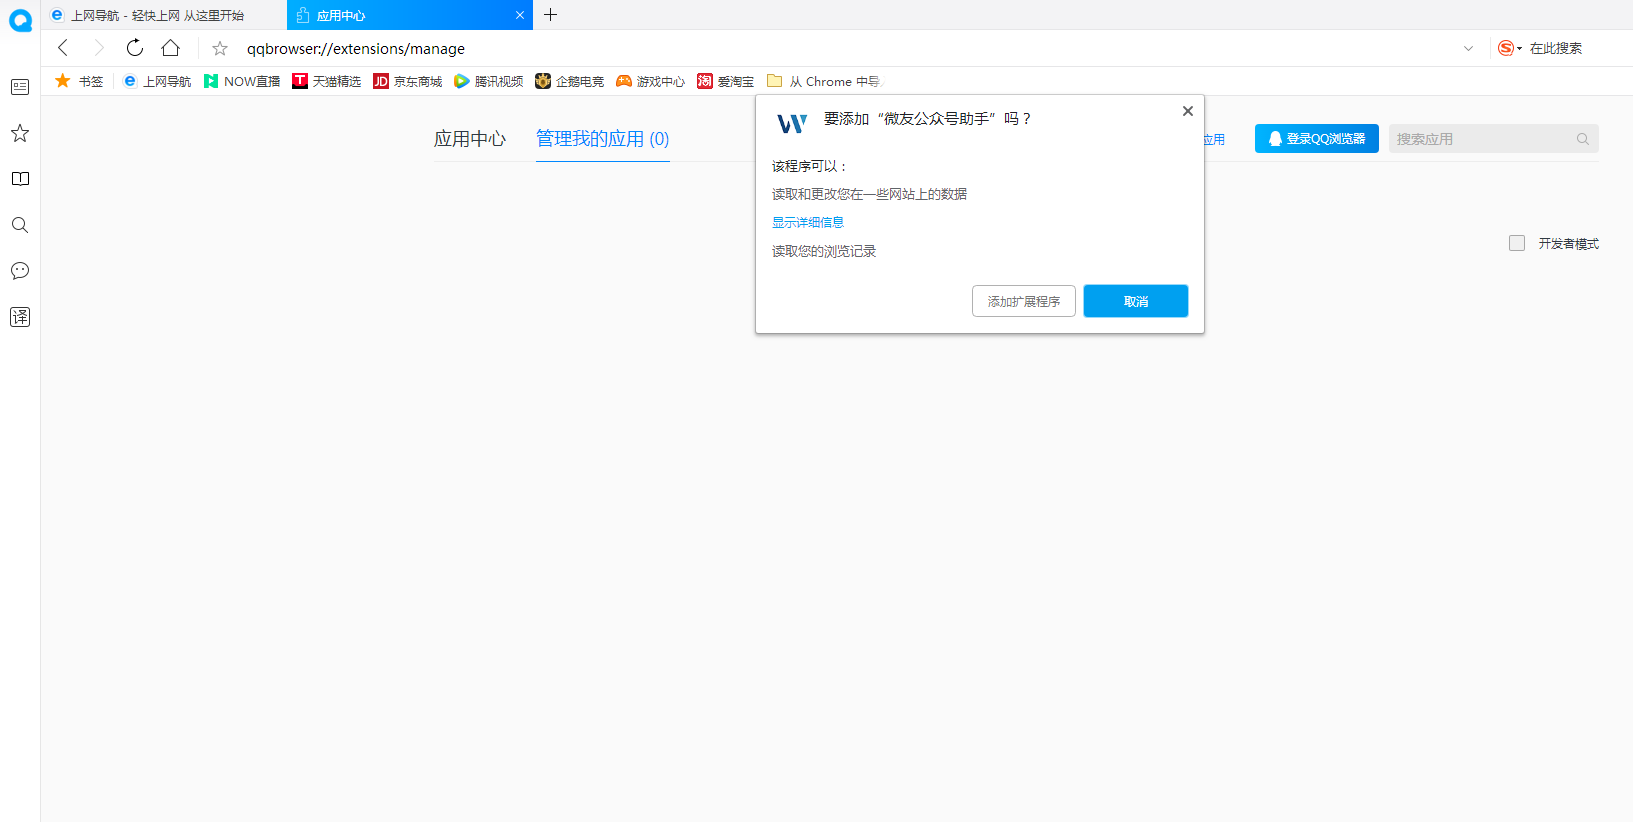Viewport: 1633px width, 822px height.
Task: Open the 从 Chrome 中导入 bookmarks folder
Action: tap(825, 81)
